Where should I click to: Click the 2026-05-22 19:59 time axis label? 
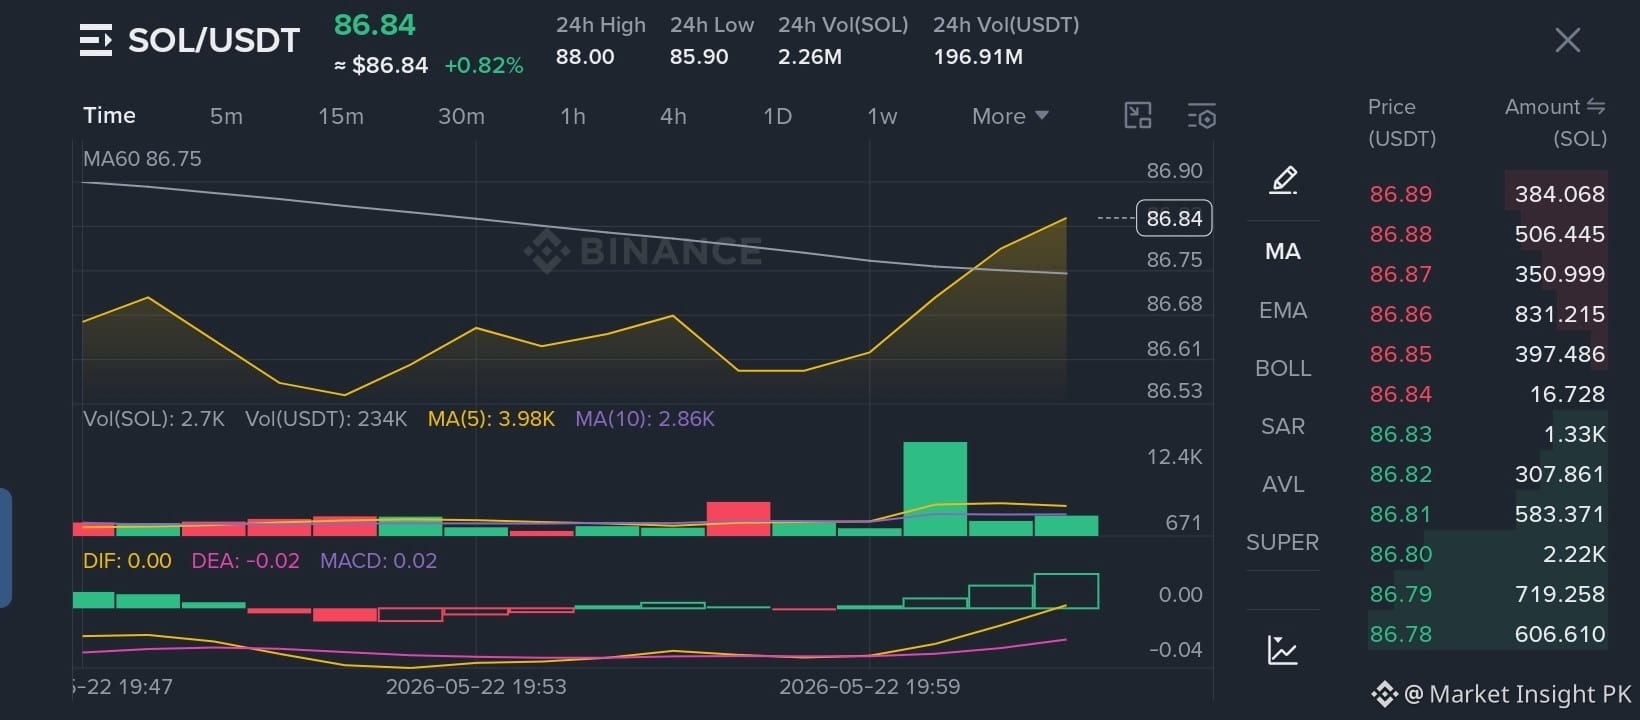[x=869, y=687]
